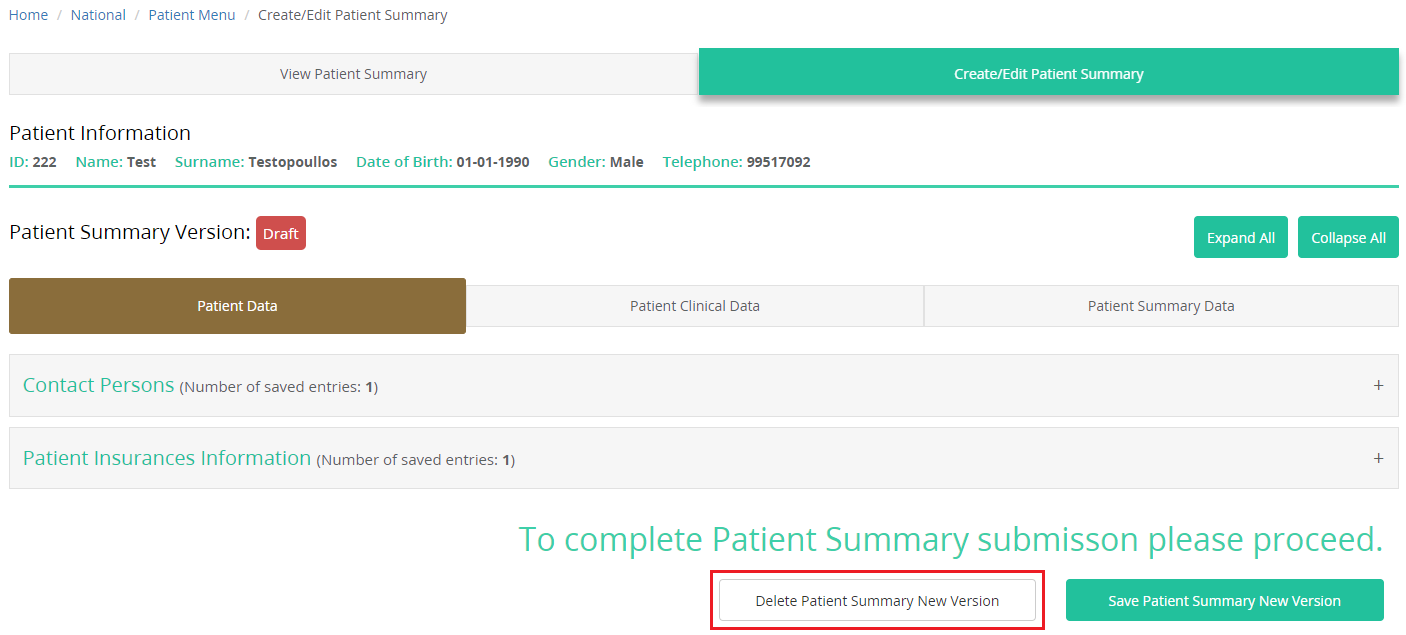Delete Patient Summary New Version
The image size is (1406, 635).
(x=877, y=601)
